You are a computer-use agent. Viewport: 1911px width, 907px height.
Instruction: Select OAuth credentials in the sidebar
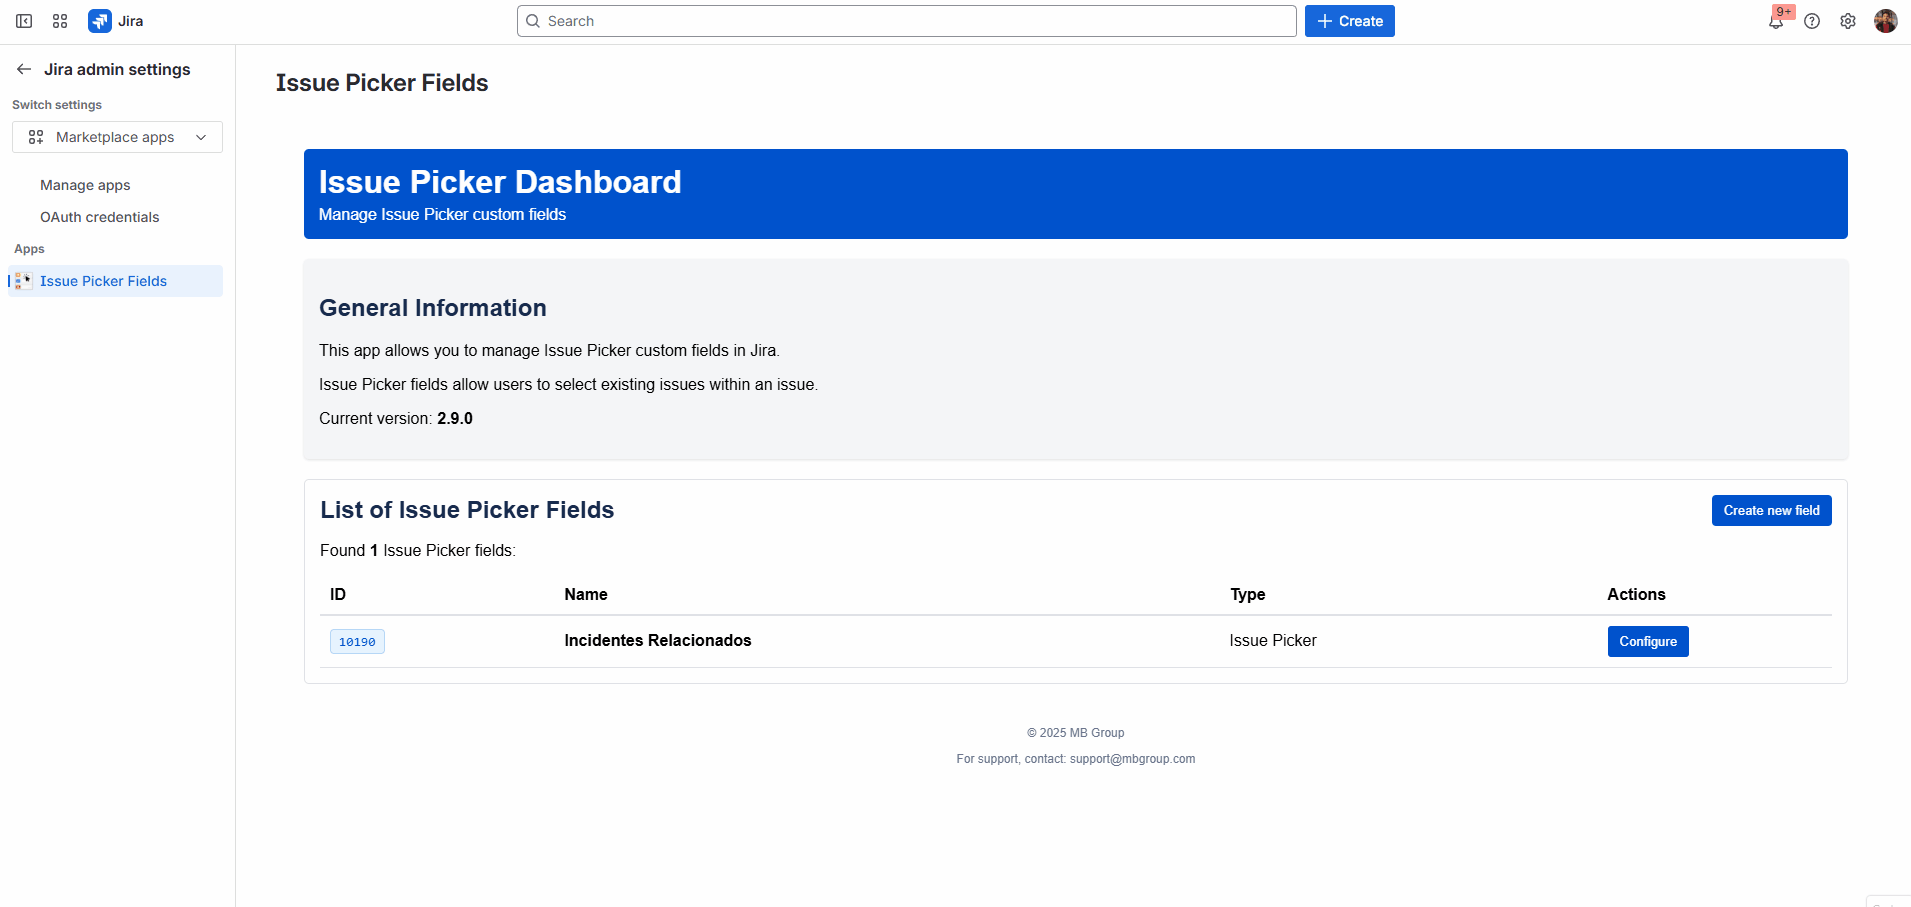click(100, 217)
